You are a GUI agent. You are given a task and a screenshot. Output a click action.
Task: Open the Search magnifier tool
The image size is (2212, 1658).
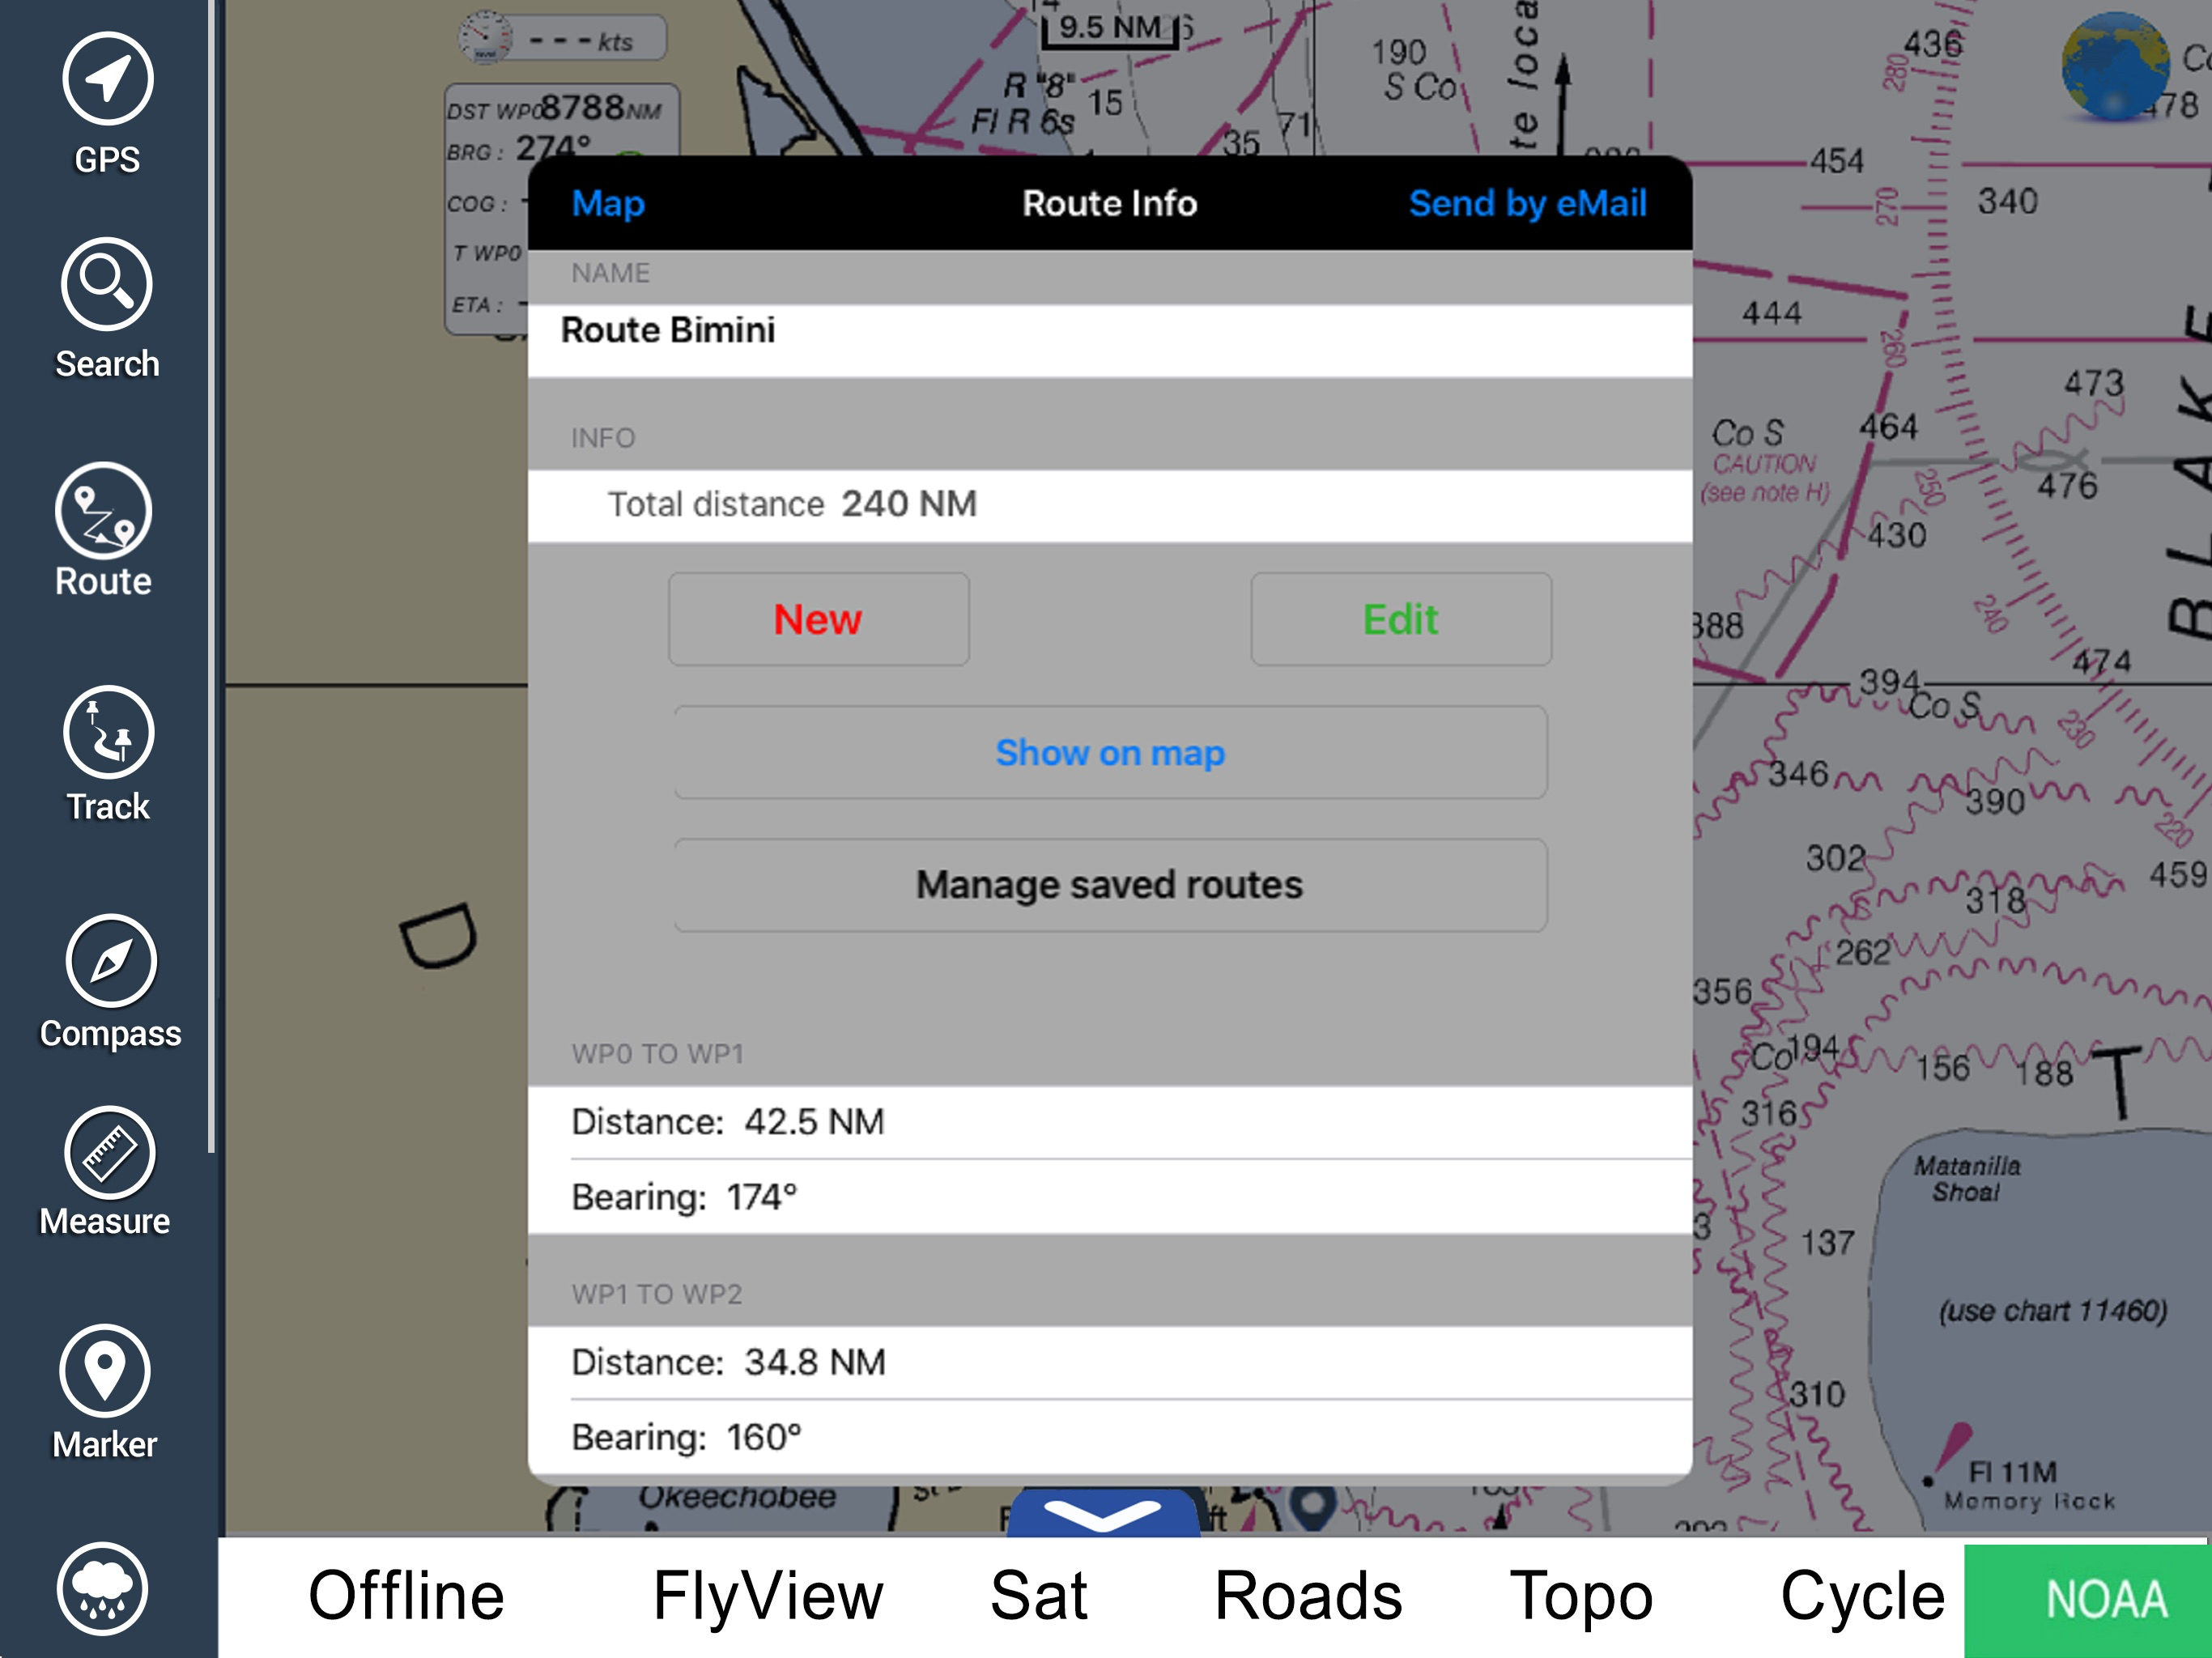106,284
